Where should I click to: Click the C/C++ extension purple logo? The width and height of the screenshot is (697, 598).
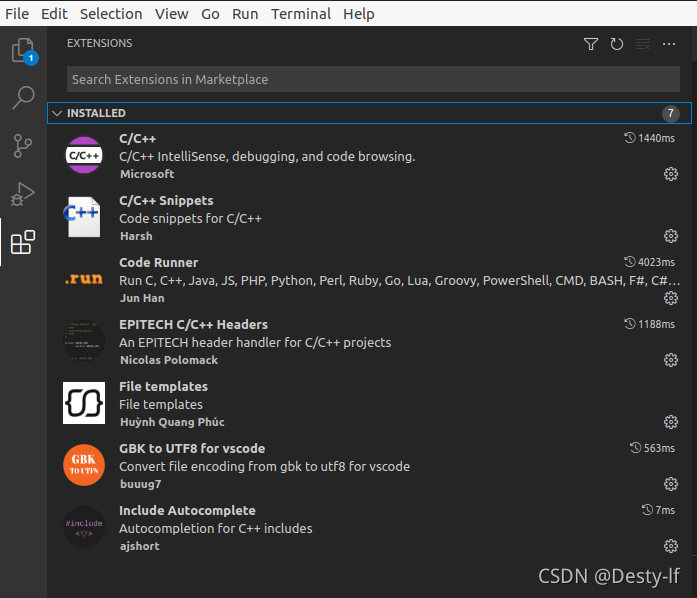(x=84, y=155)
